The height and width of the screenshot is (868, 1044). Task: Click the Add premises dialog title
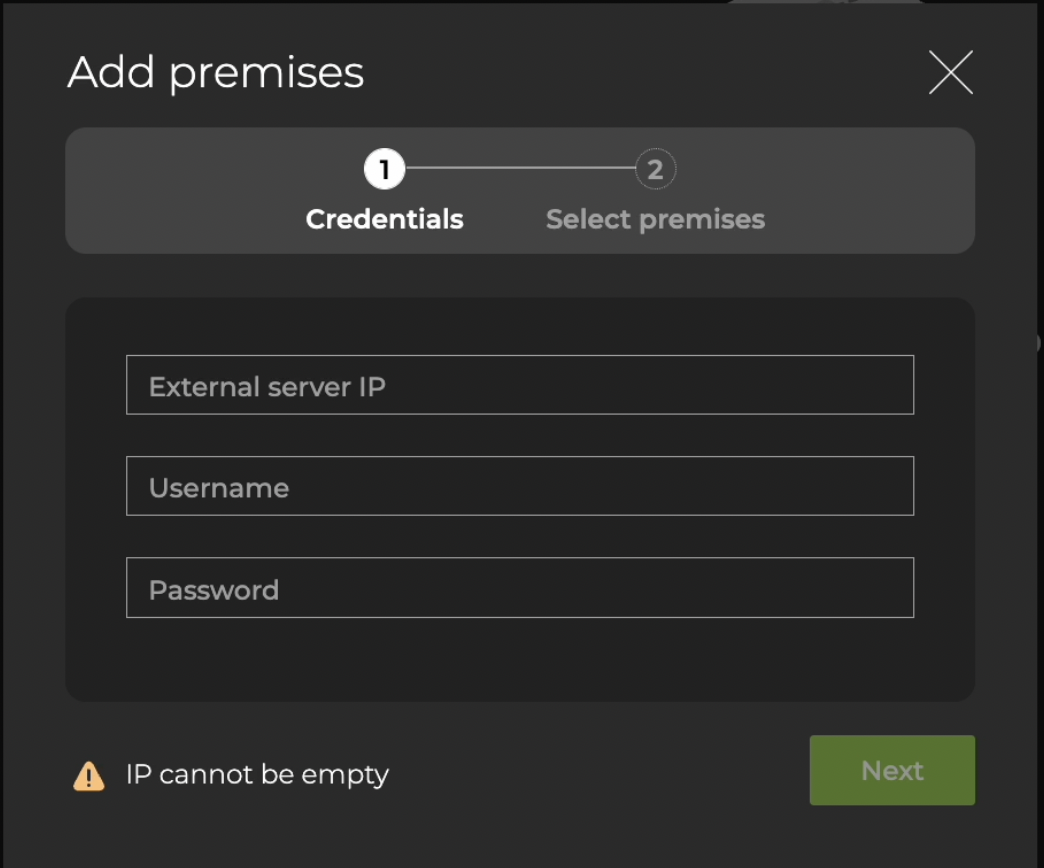215,72
